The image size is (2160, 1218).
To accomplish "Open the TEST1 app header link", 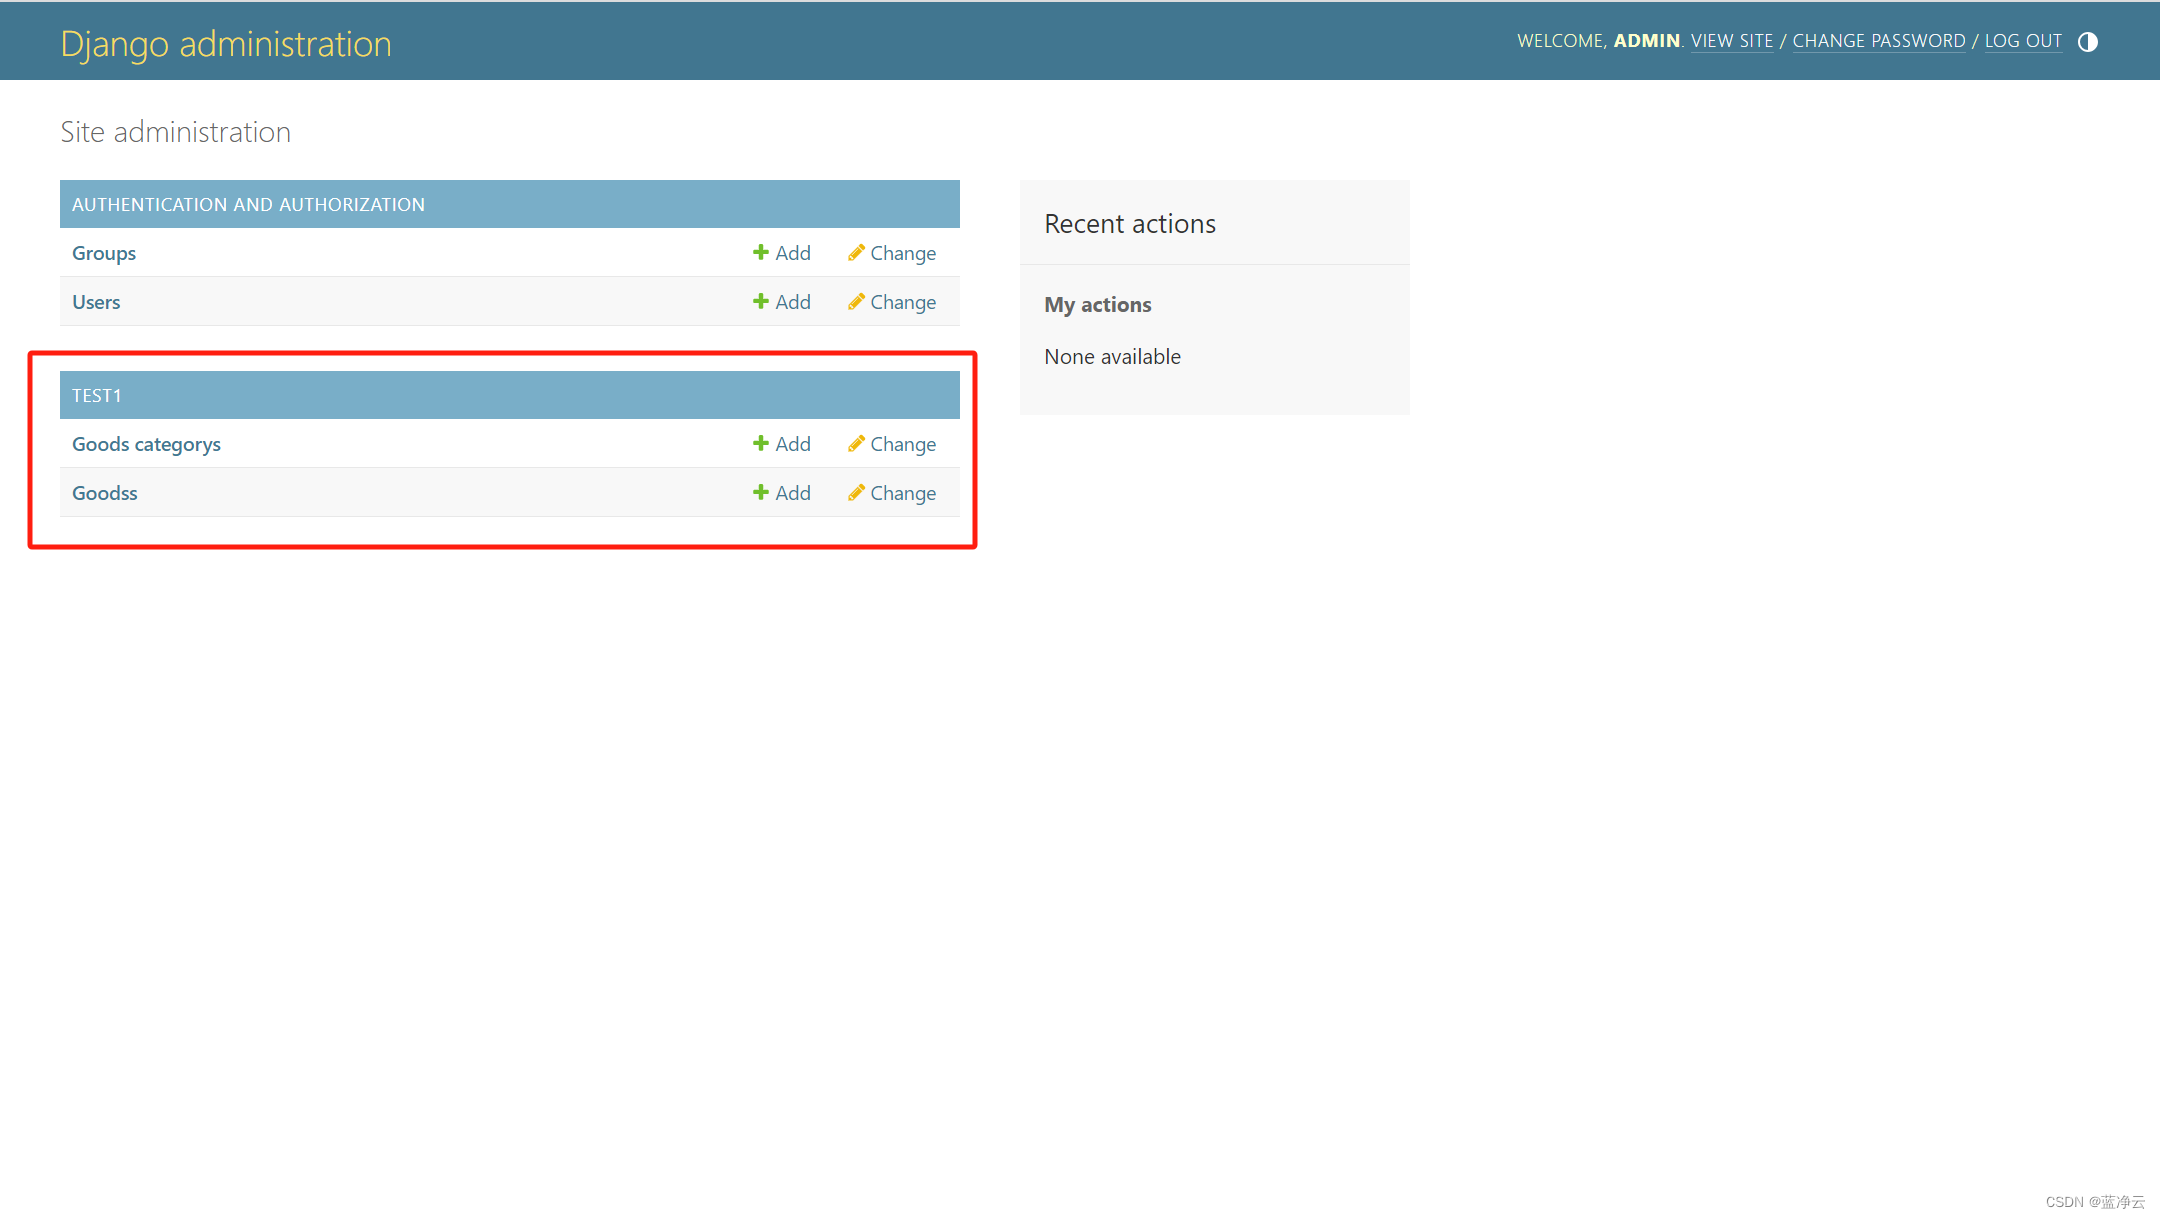I will pos(96,395).
